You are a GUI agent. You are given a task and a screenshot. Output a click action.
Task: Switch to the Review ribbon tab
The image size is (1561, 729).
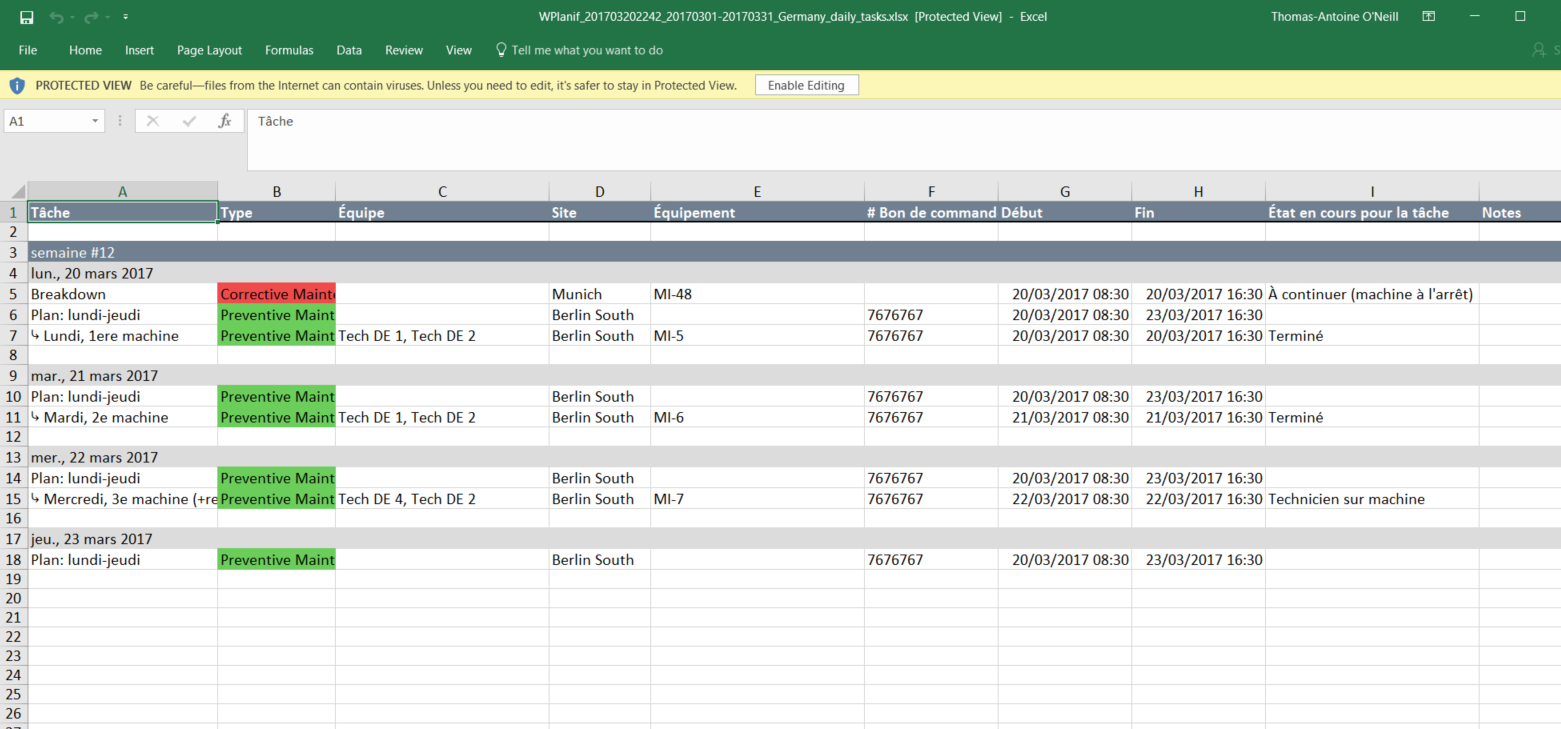[x=404, y=50]
